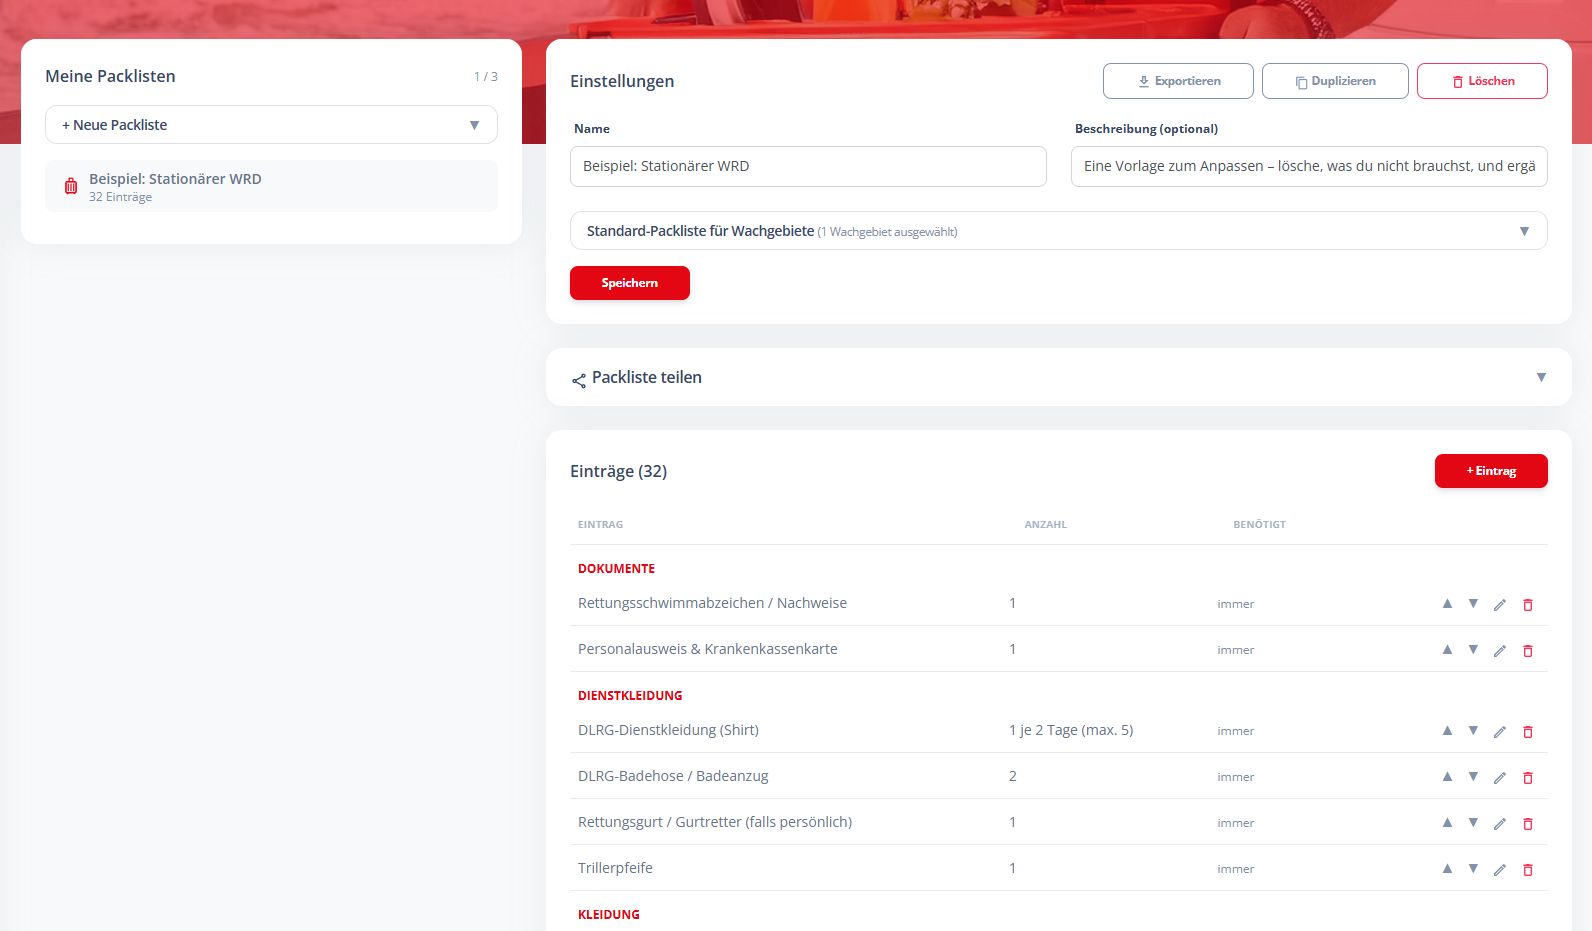This screenshot has height=931, width=1592.
Task: Delete Trillerpfeife entry
Action: [1528, 870]
